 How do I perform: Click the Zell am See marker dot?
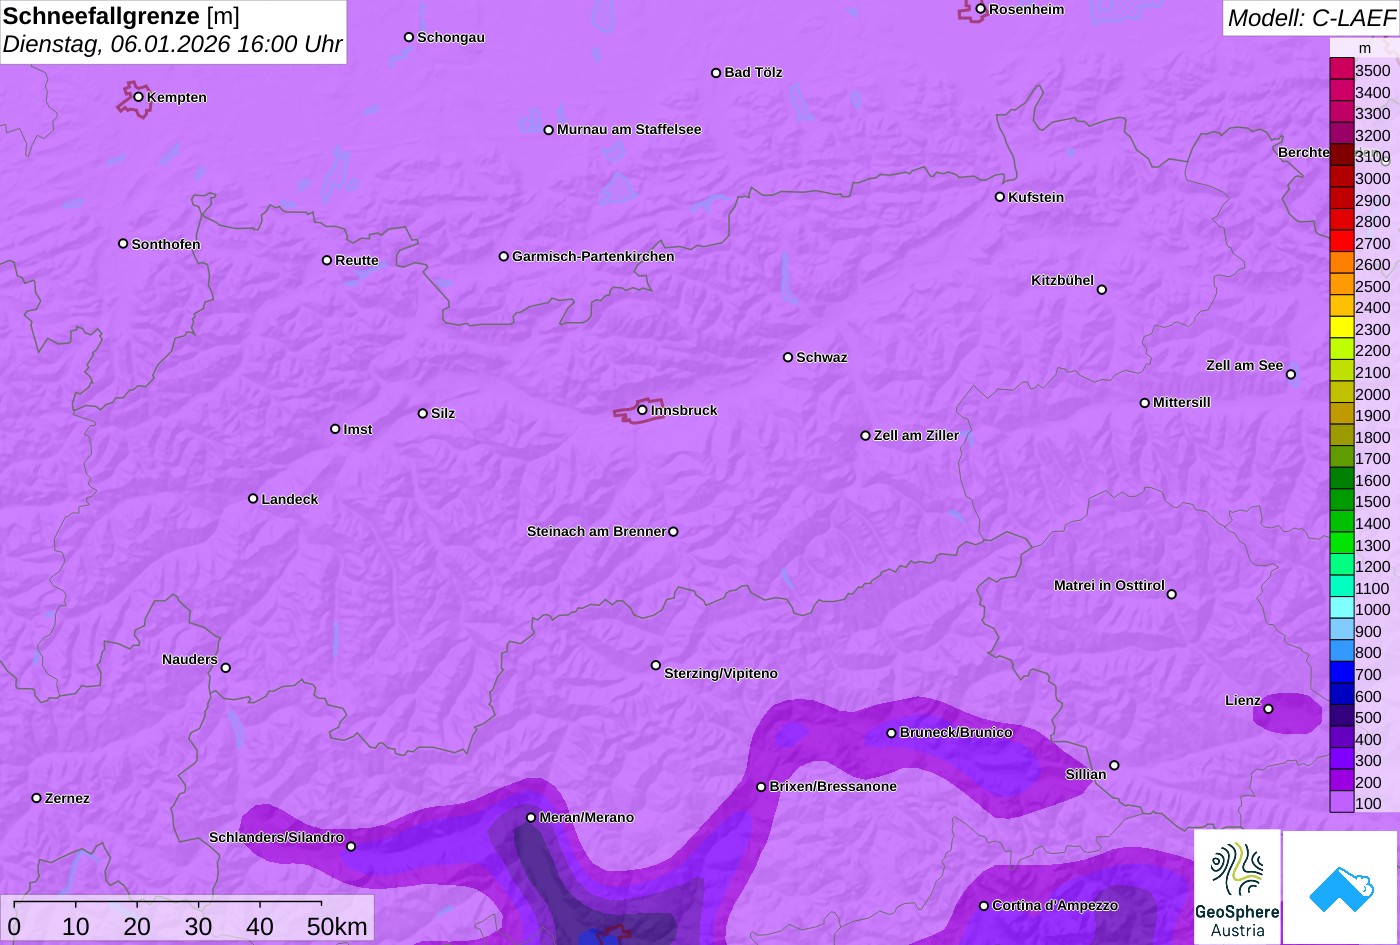1291,375
